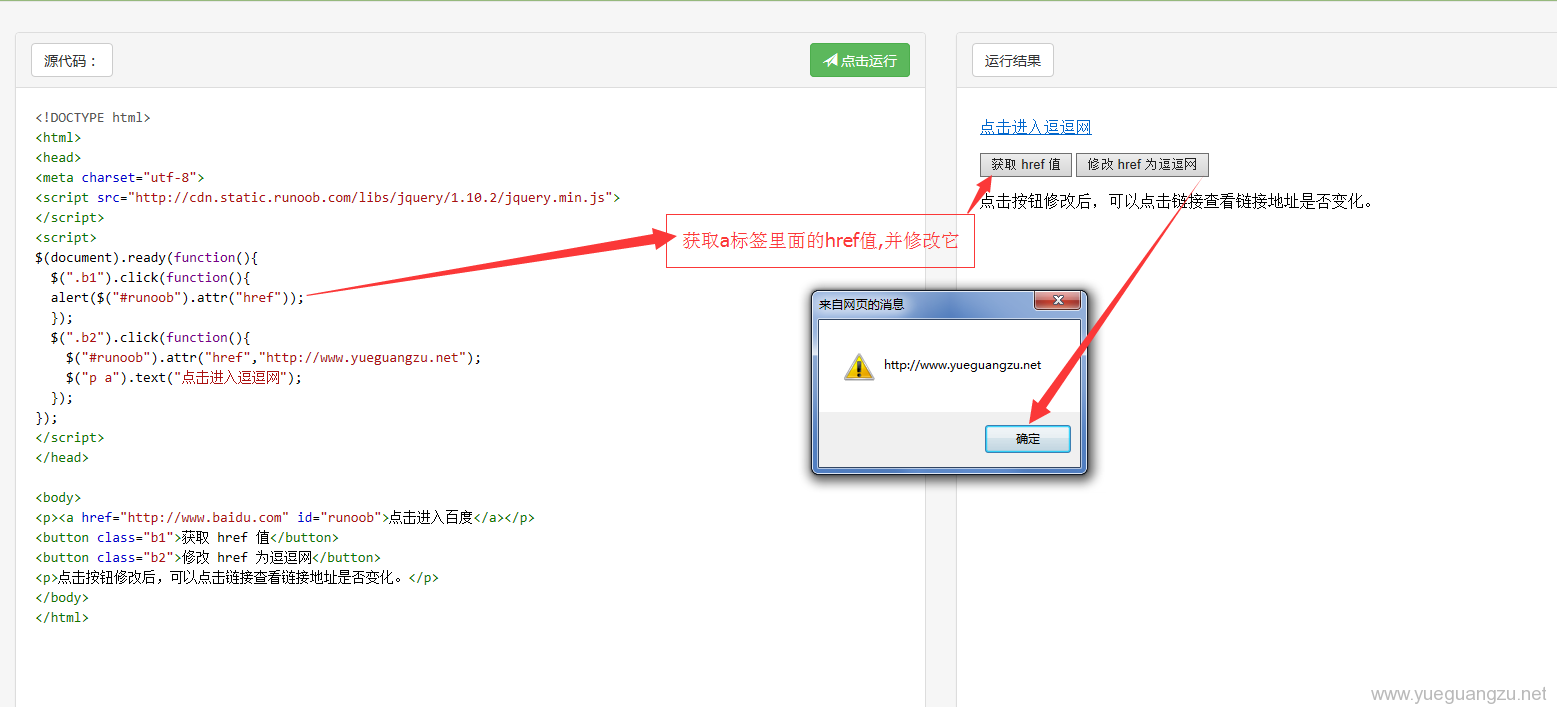
Task: Click the $("p a").text("点击进入逗逗网") line
Action: 184,377
